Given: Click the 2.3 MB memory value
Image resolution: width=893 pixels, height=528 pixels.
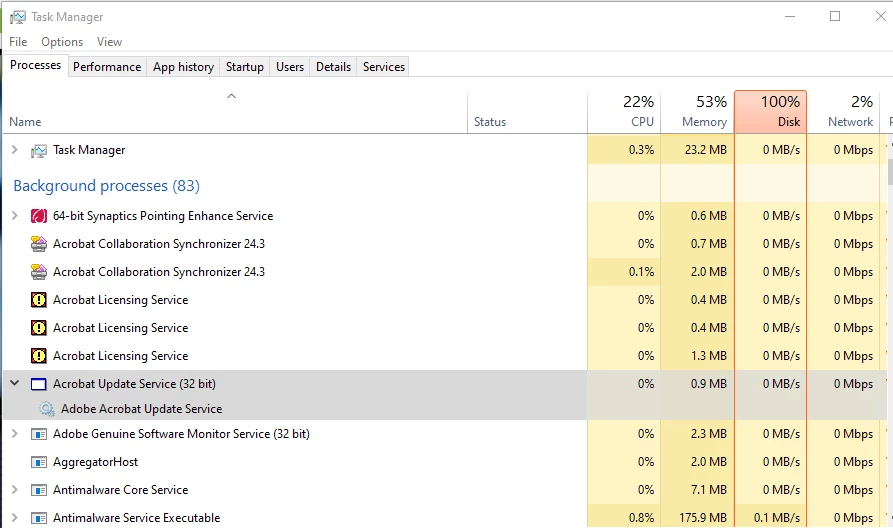Looking at the screenshot, I should [708, 434].
